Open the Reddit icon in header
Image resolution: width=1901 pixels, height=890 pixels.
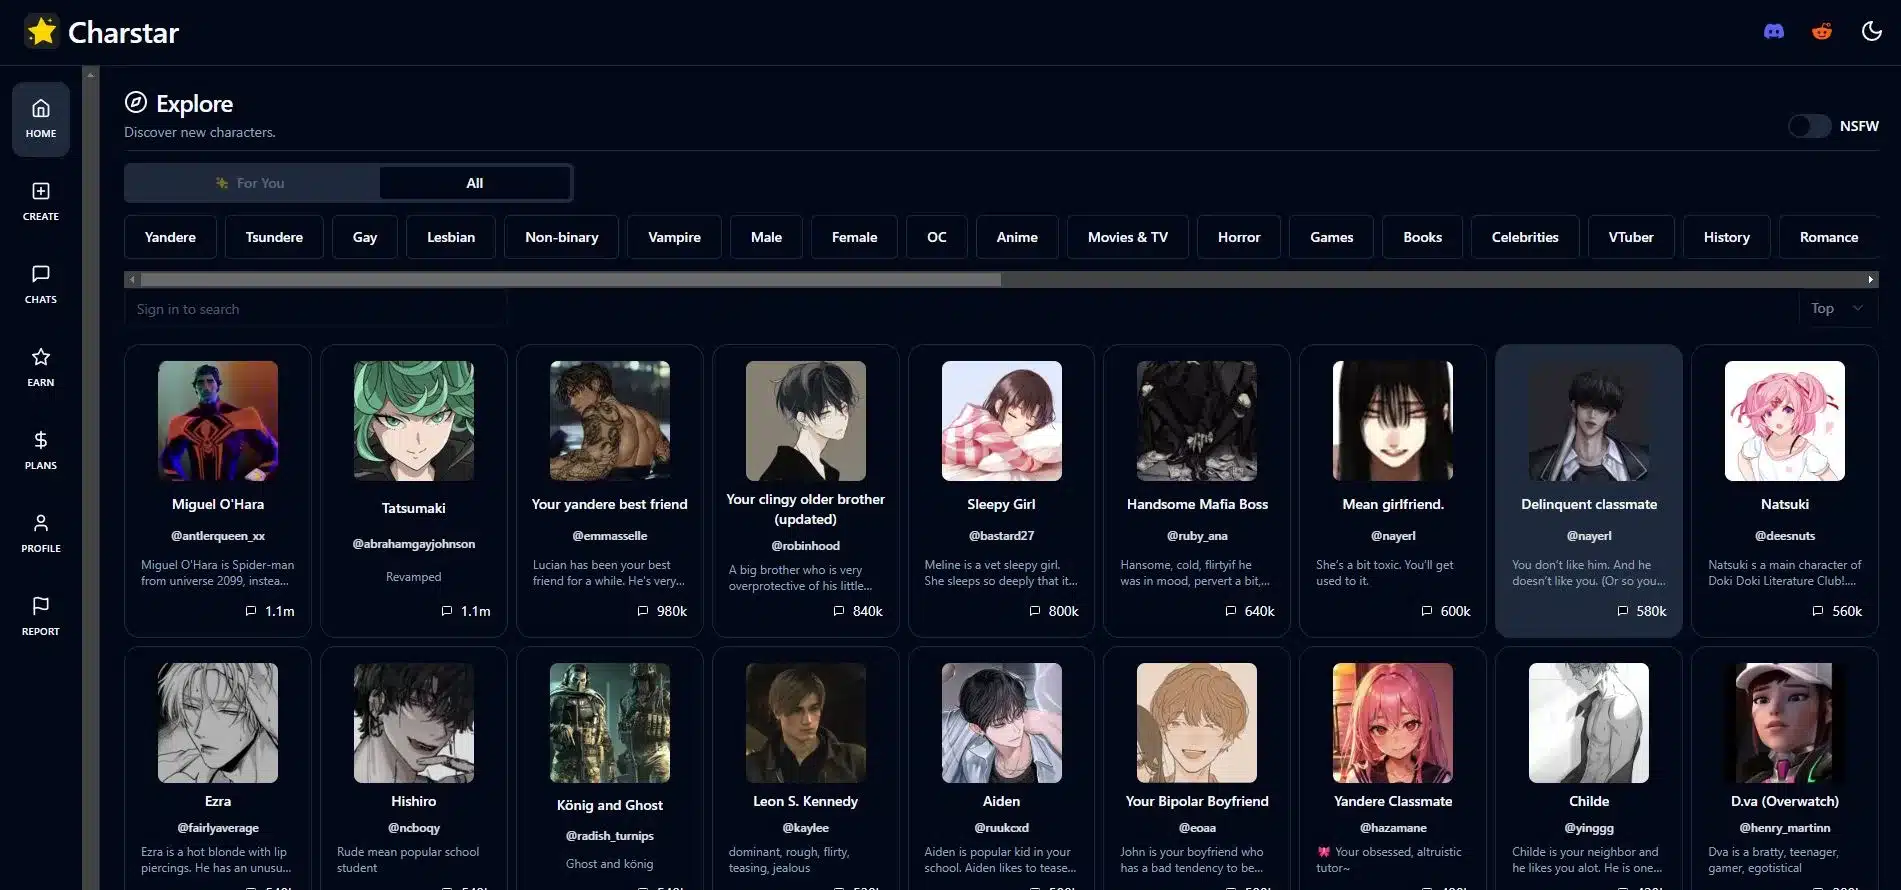pyautogui.click(x=1822, y=31)
